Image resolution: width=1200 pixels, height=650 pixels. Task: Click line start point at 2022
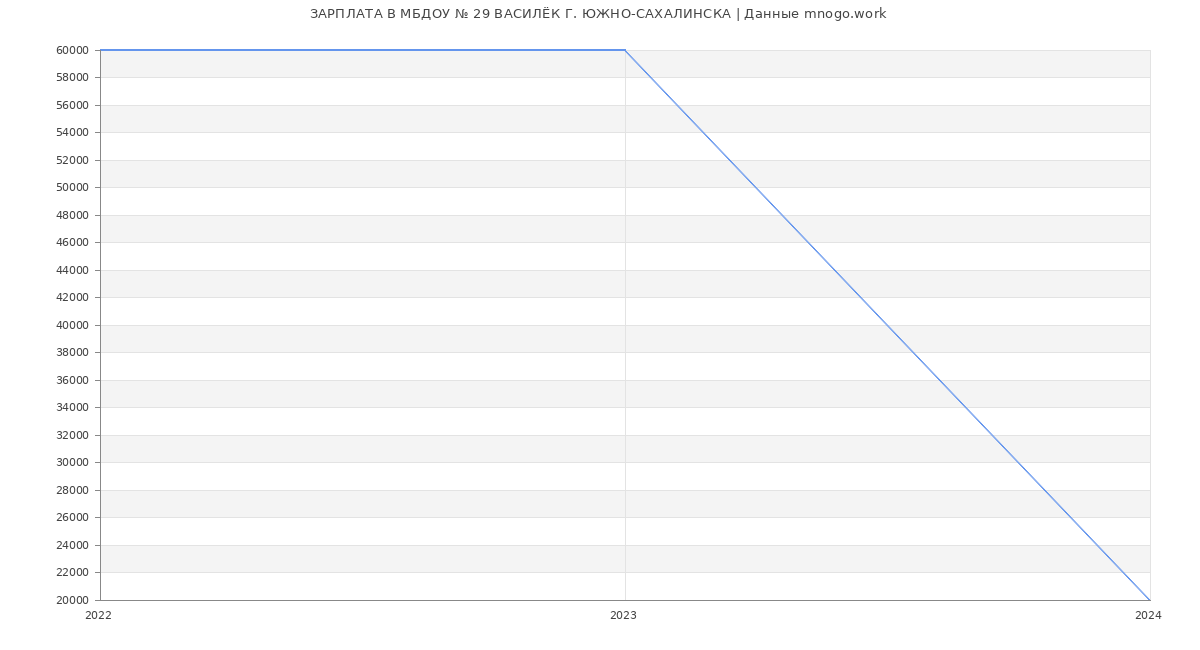tap(101, 50)
